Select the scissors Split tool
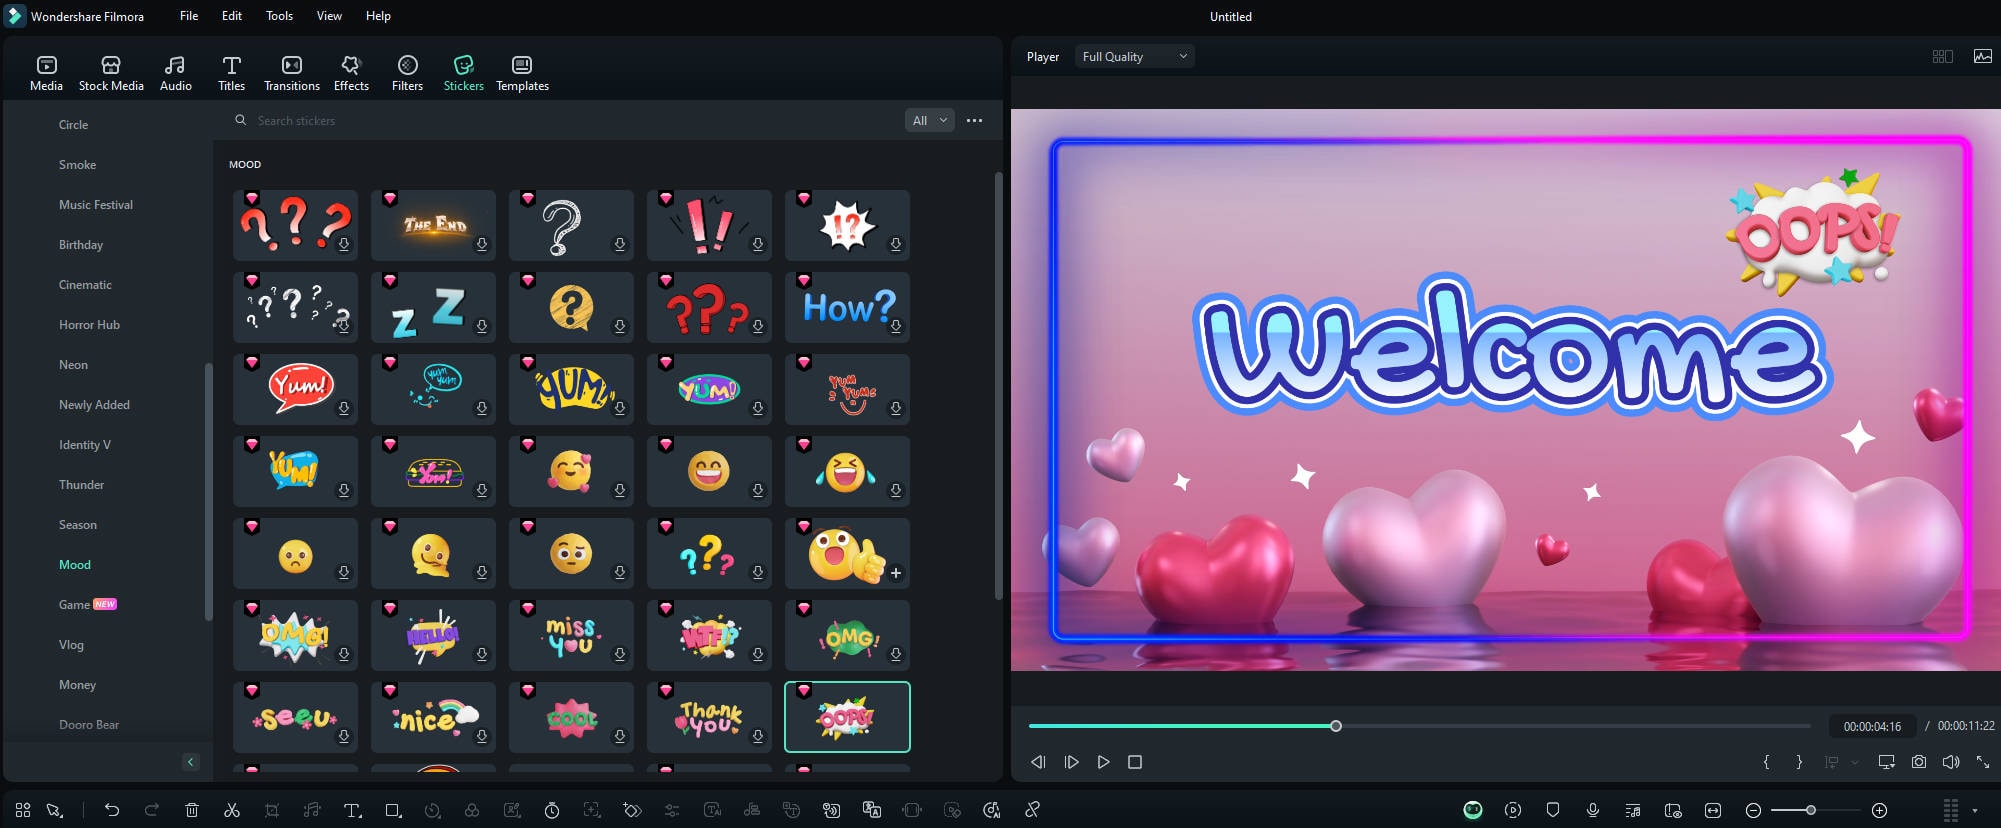Screen dimensions: 2001x828 click(x=232, y=810)
